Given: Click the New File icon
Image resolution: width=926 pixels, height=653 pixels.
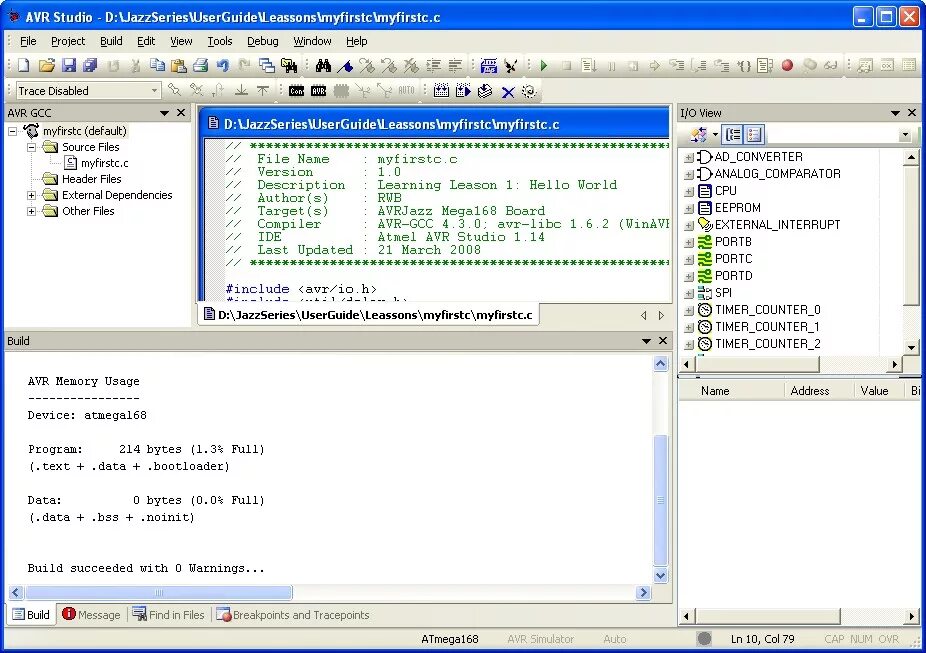Looking at the screenshot, I should coord(24,66).
